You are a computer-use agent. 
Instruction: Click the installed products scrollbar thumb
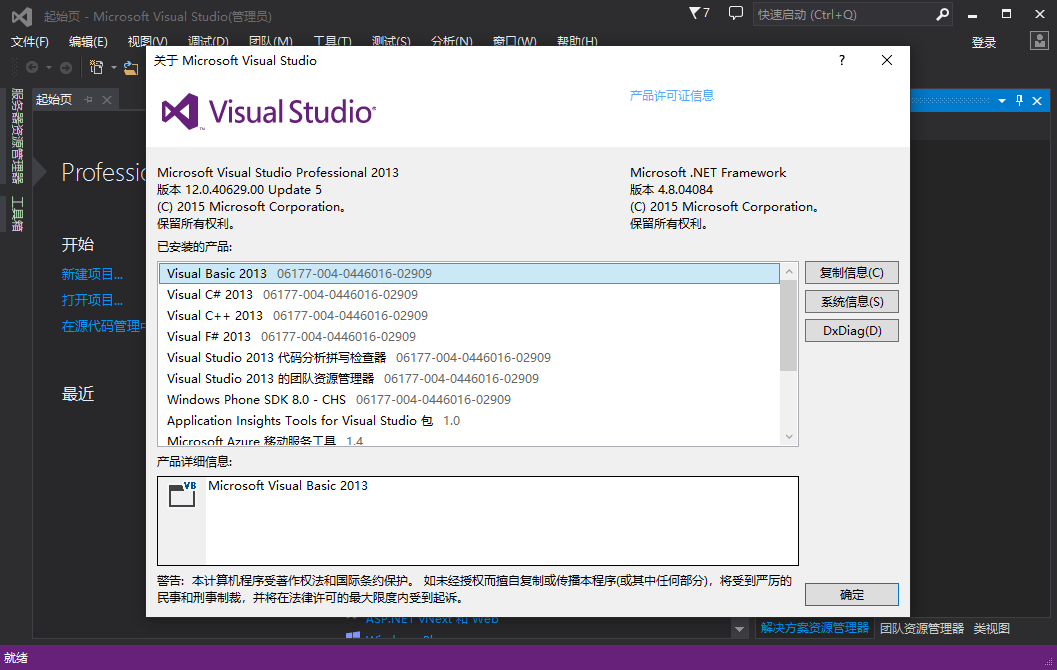coord(789,325)
